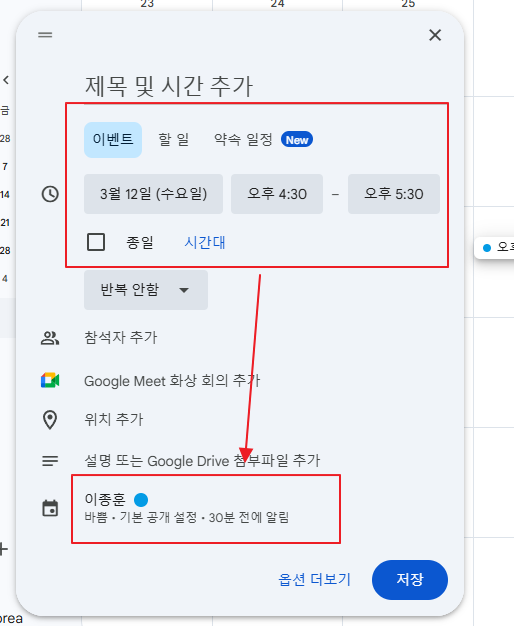Select day 14 in the mini calendar
514x626 pixels.
click(x=5, y=194)
